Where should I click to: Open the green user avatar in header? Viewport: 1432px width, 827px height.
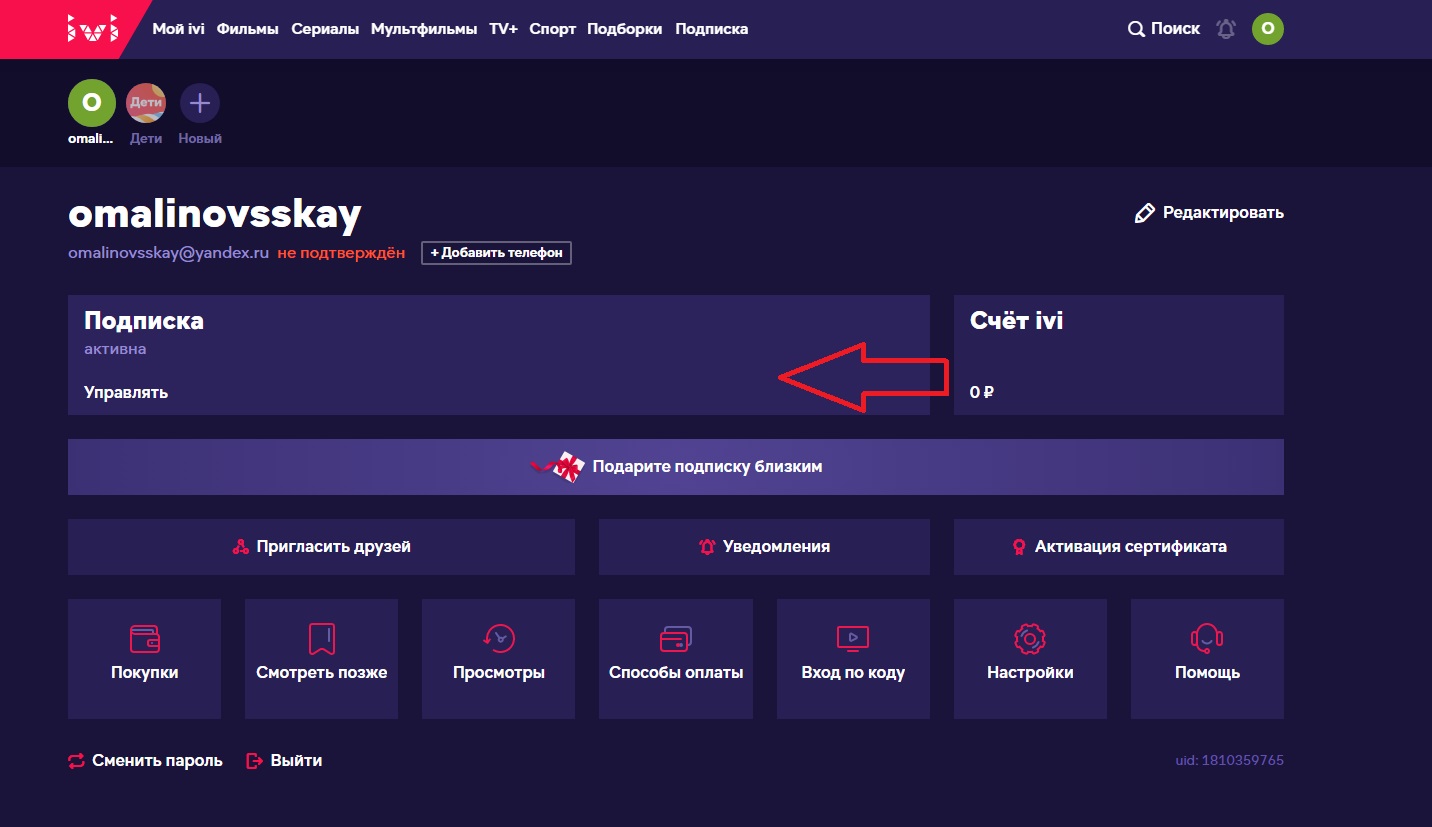point(1268,29)
